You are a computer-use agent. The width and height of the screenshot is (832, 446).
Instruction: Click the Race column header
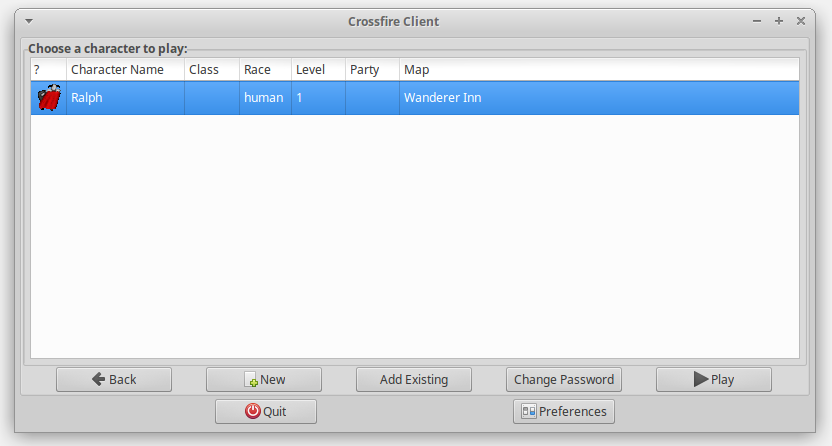click(x=265, y=70)
